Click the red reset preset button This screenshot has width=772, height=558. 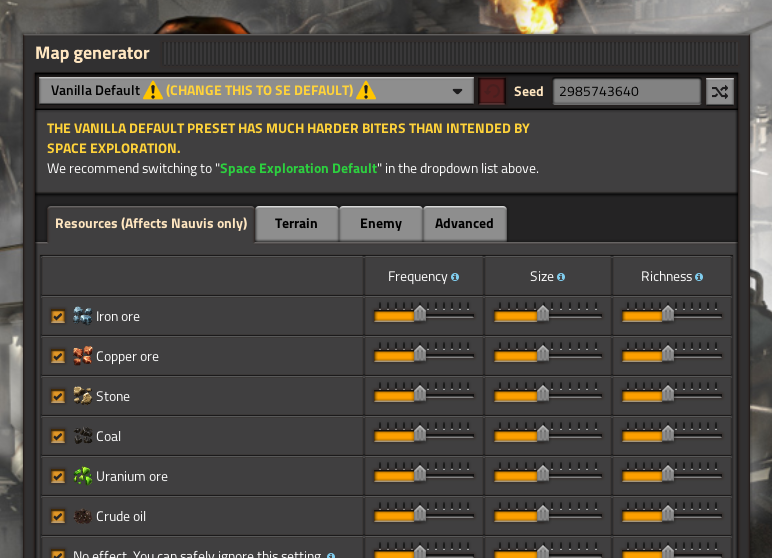(x=492, y=91)
